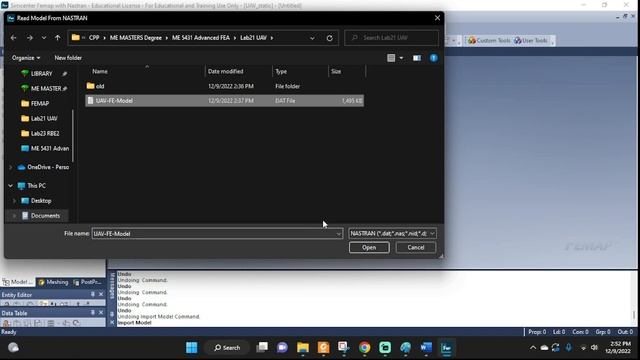Go back using the dialog's back arrow
The width and height of the screenshot is (640, 360).
(13, 38)
